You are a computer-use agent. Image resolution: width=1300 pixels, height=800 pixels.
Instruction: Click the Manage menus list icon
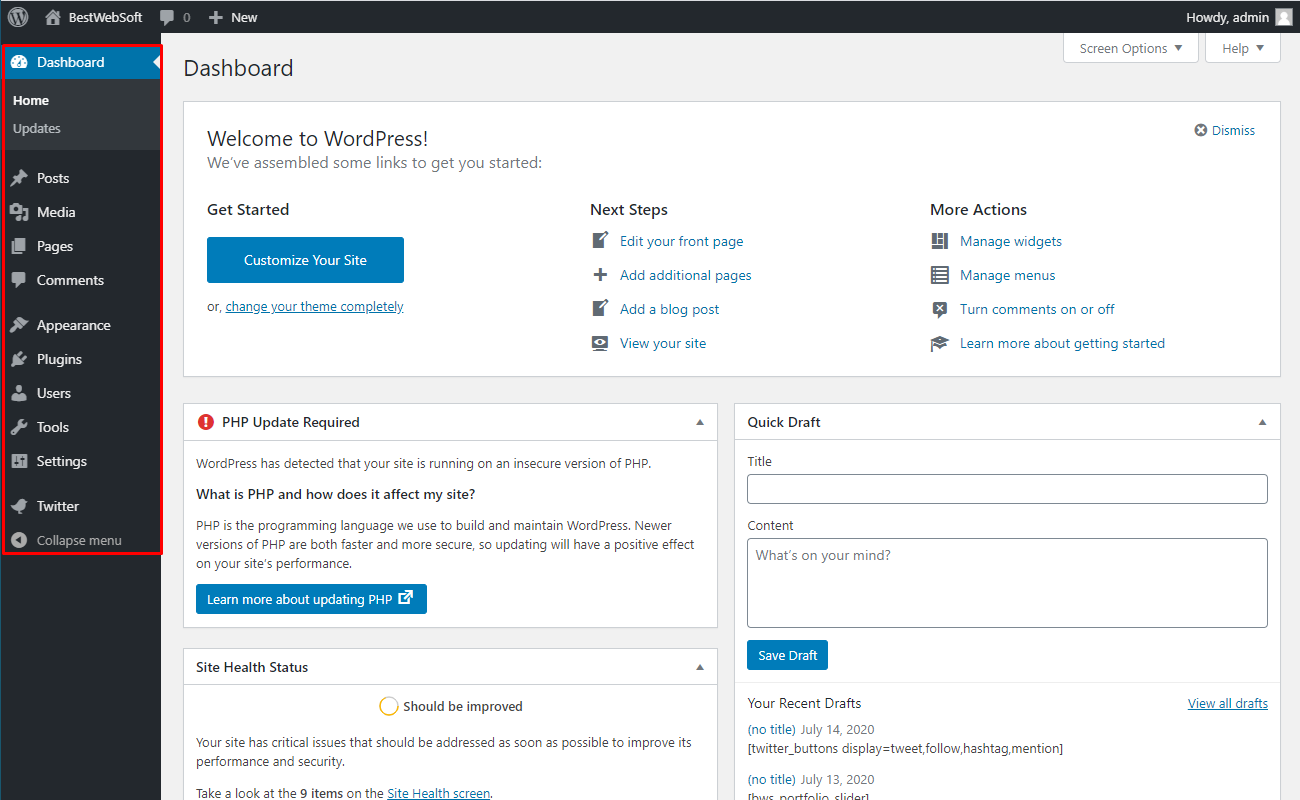(x=939, y=275)
